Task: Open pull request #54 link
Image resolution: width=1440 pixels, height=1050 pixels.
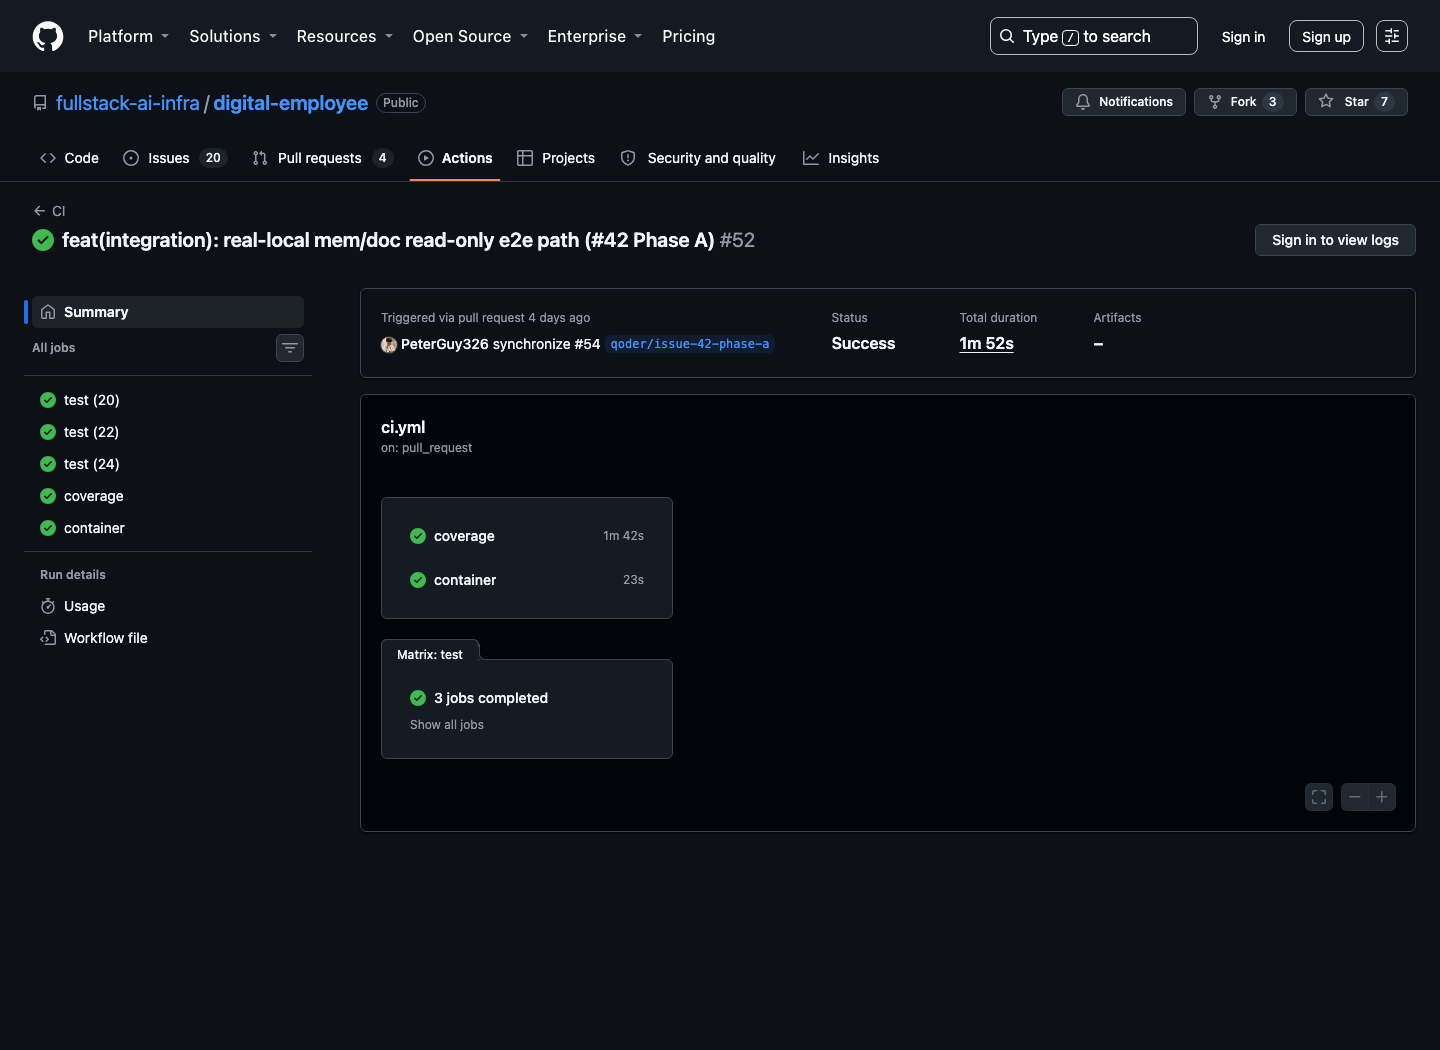Action: [587, 344]
